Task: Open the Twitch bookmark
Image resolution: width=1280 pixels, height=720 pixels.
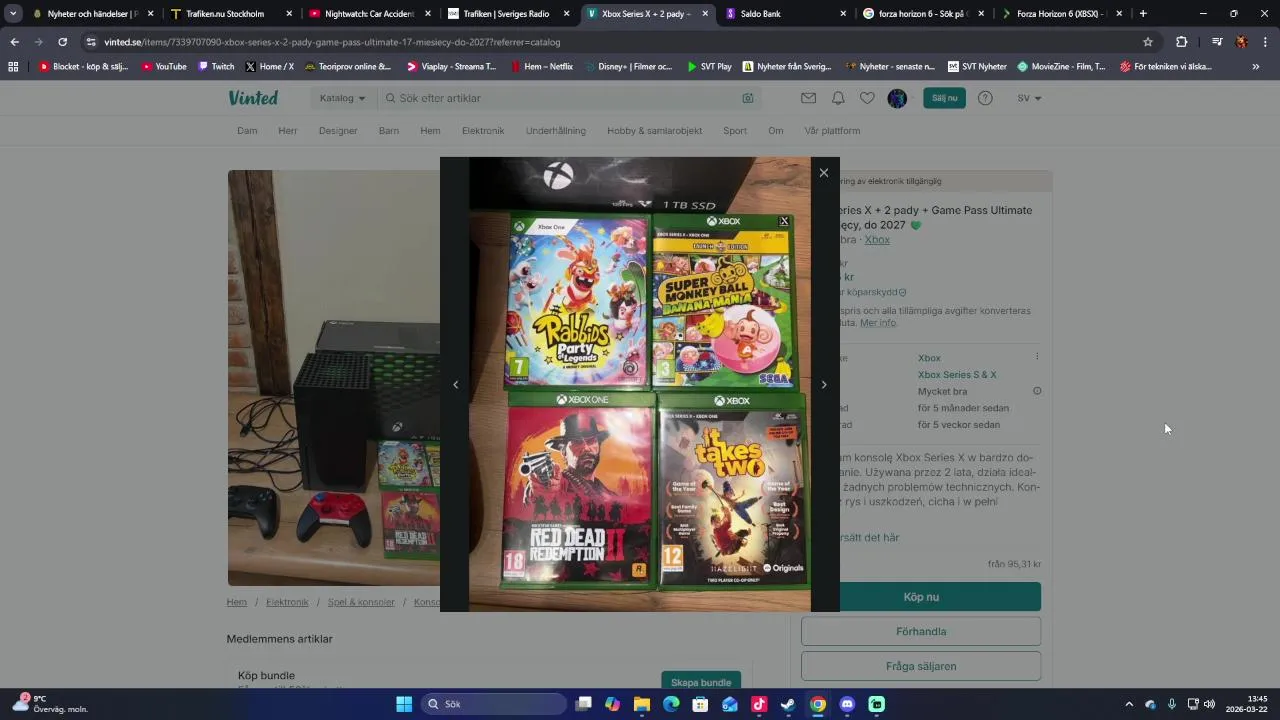Action: click(216, 67)
